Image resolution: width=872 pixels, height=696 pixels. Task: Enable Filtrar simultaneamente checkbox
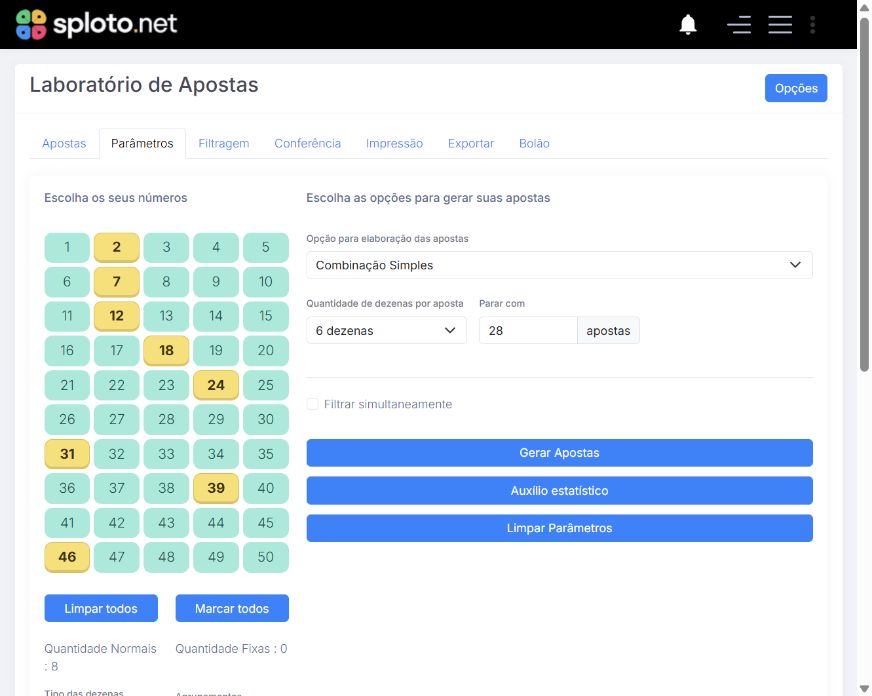(313, 404)
